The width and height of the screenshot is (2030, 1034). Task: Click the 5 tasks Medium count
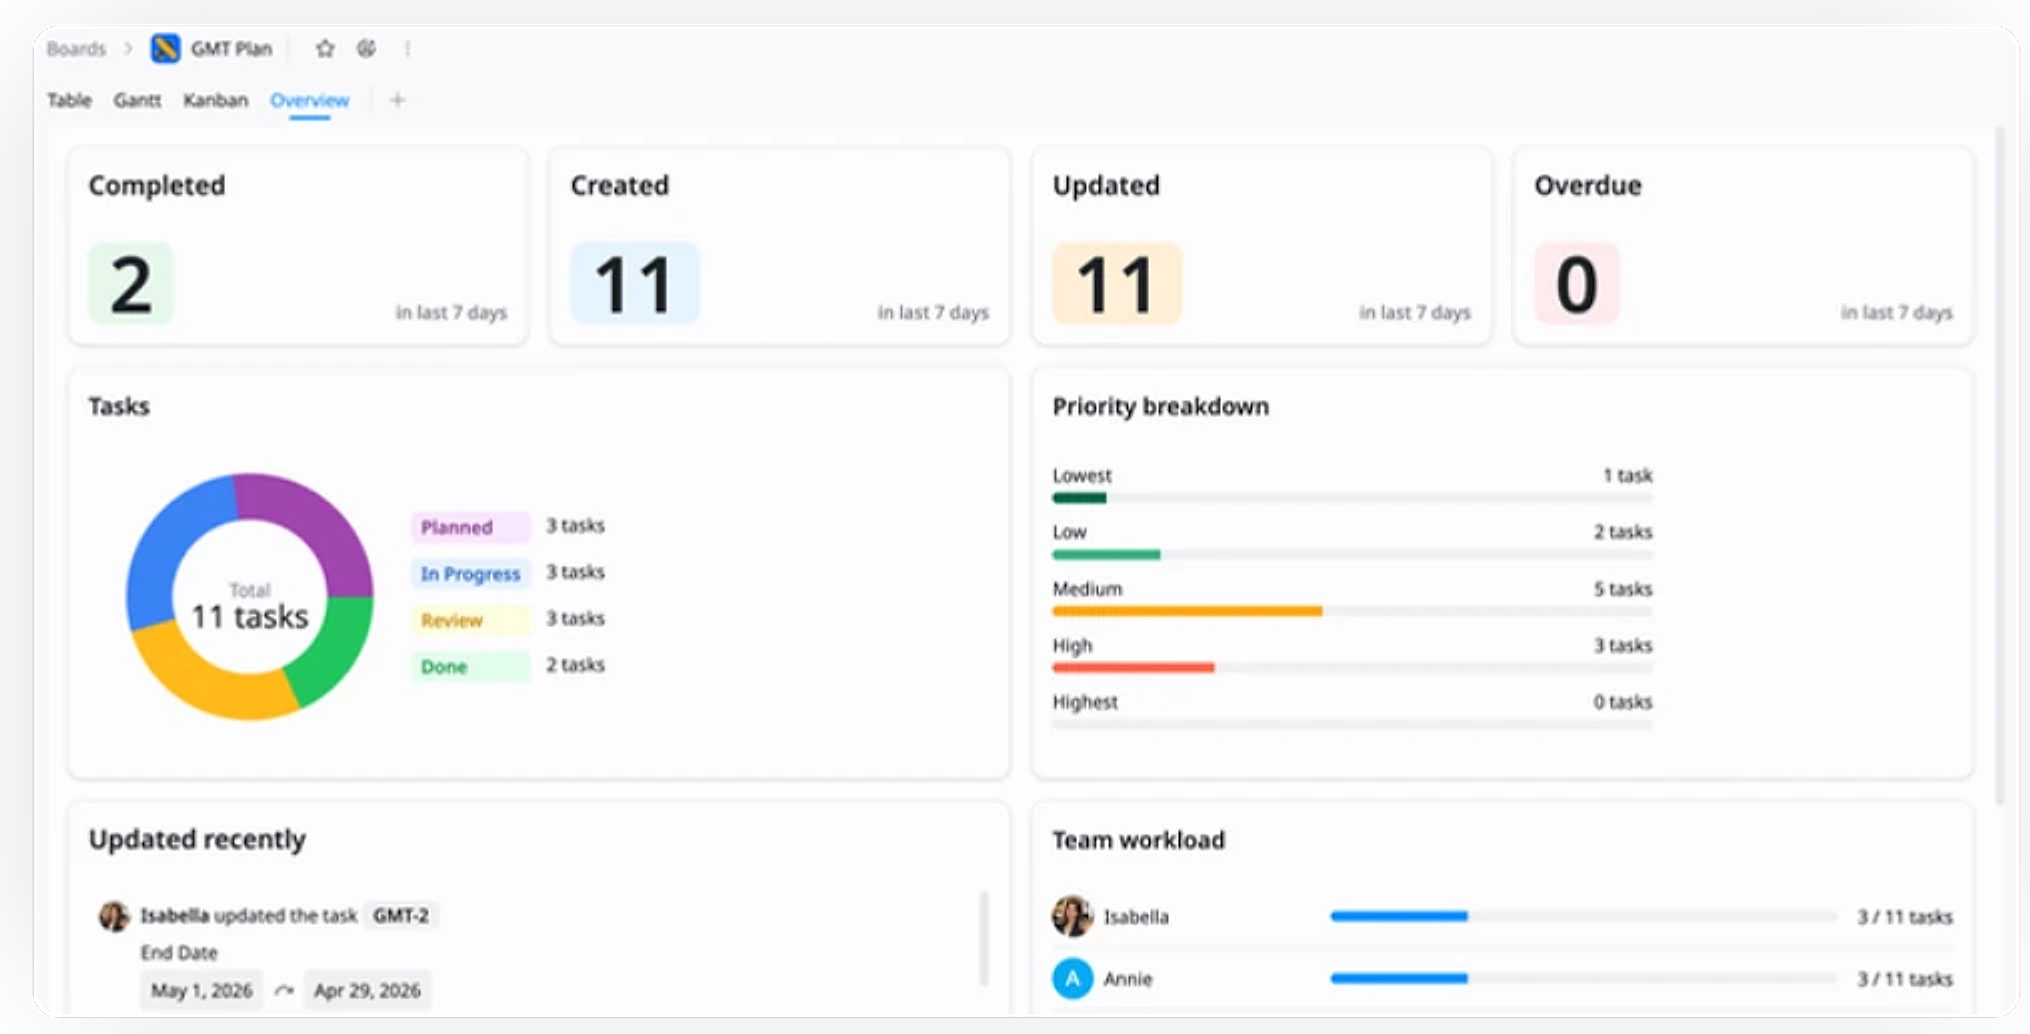1623,589
